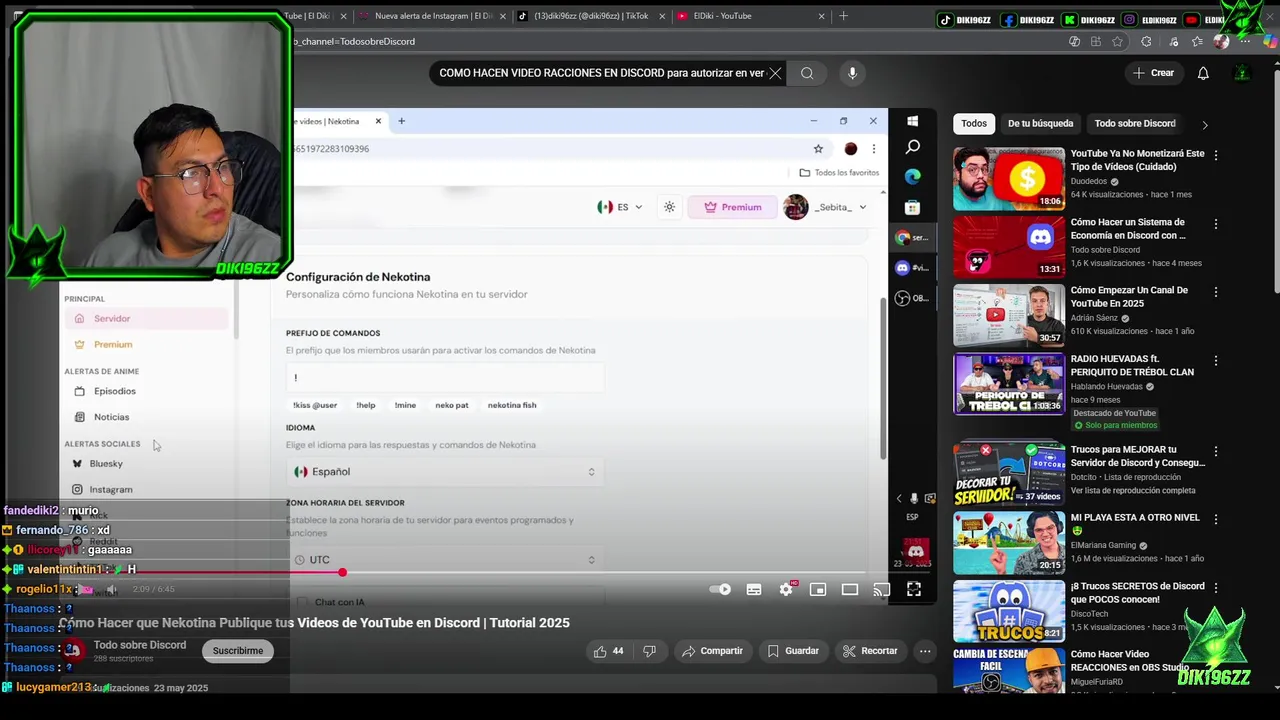Viewport: 1280px width, 720px height.
Task: Open player settings gear icon
Action: [786, 590]
